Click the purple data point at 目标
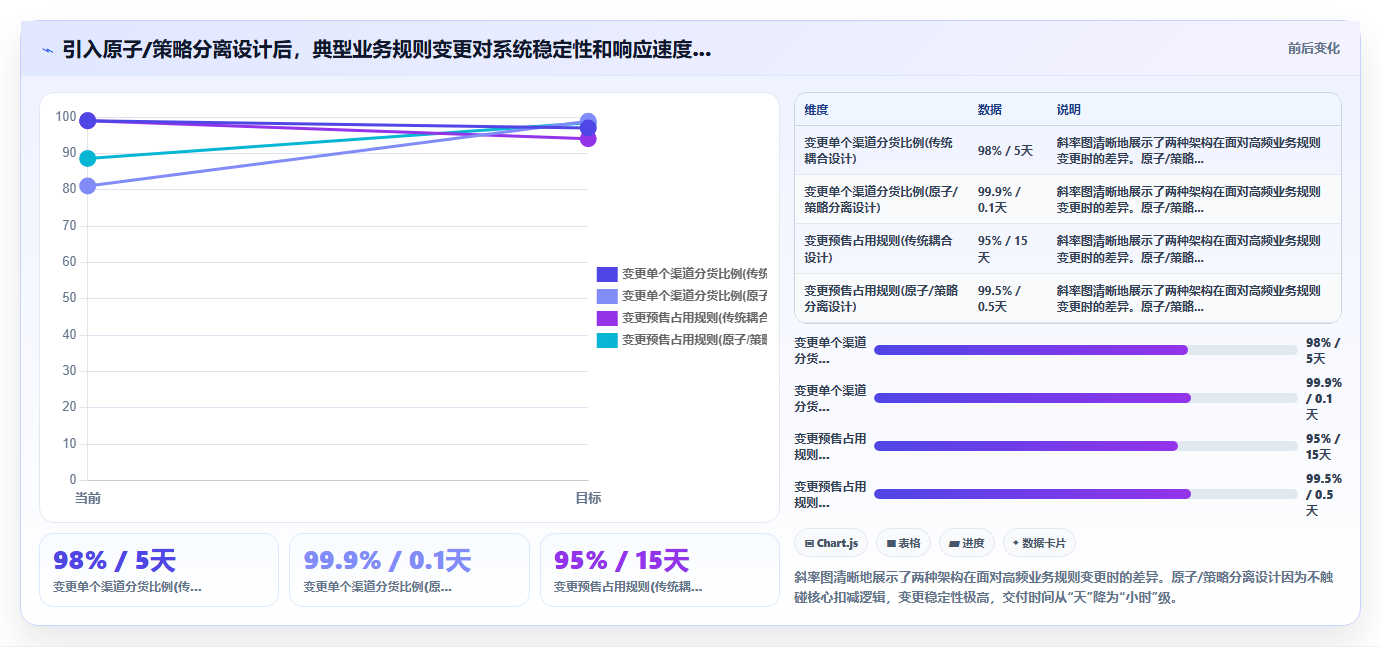The image size is (1381, 647). click(x=588, y=138)
